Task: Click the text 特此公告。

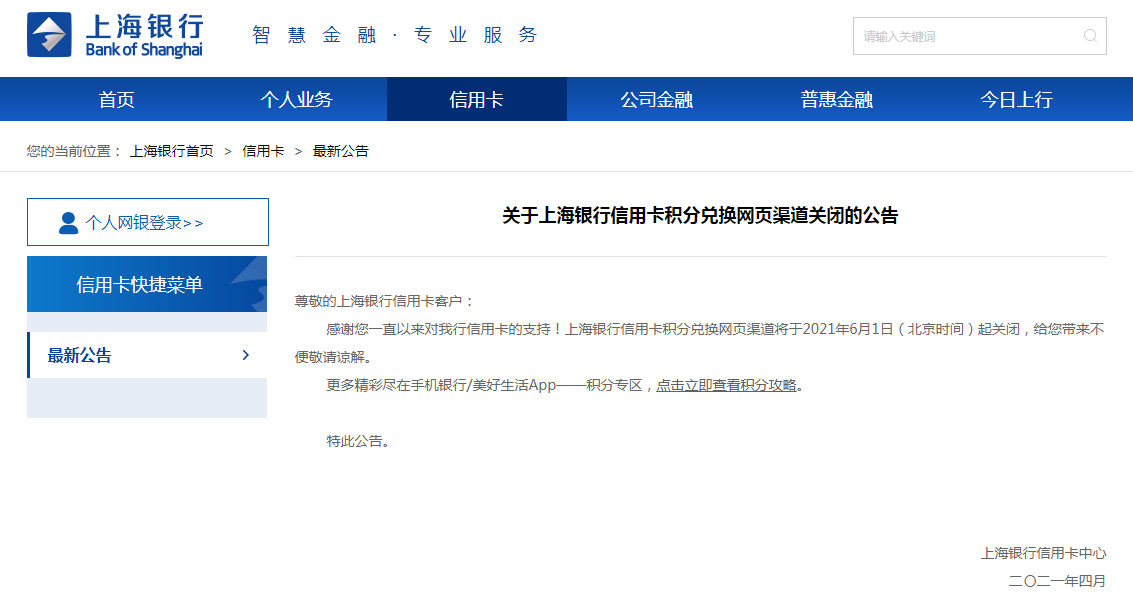Action: click(x=358, y=441)
